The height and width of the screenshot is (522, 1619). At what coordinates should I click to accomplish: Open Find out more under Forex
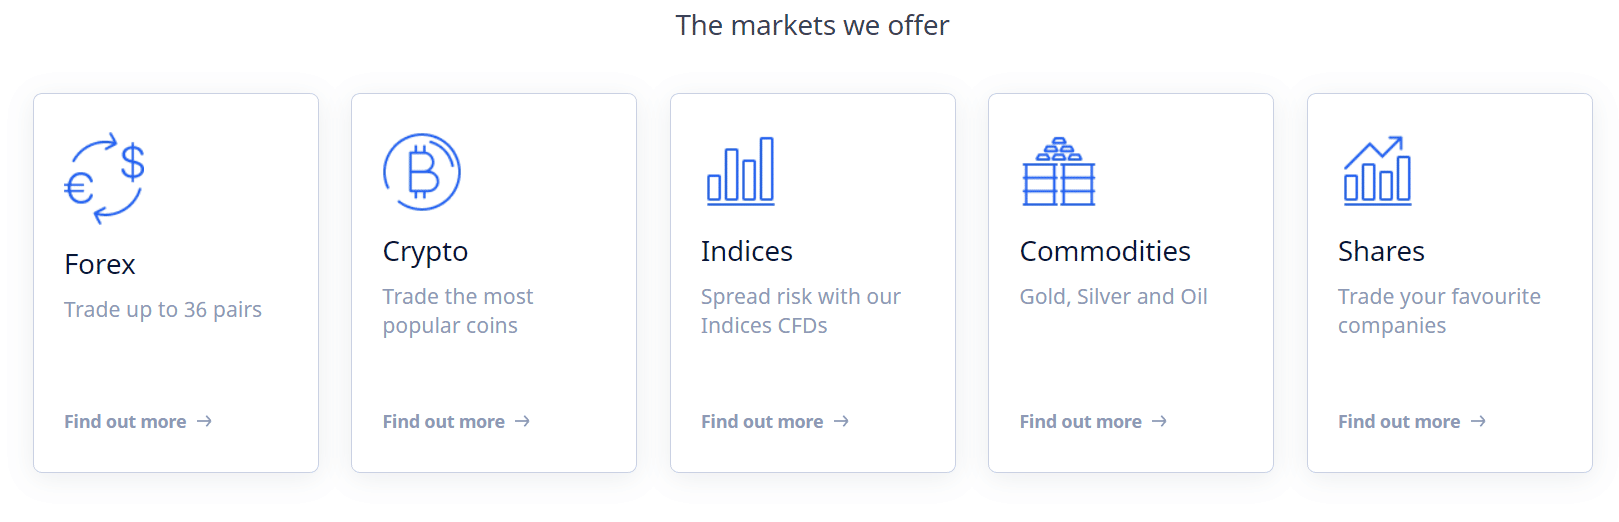pos(125,422)
